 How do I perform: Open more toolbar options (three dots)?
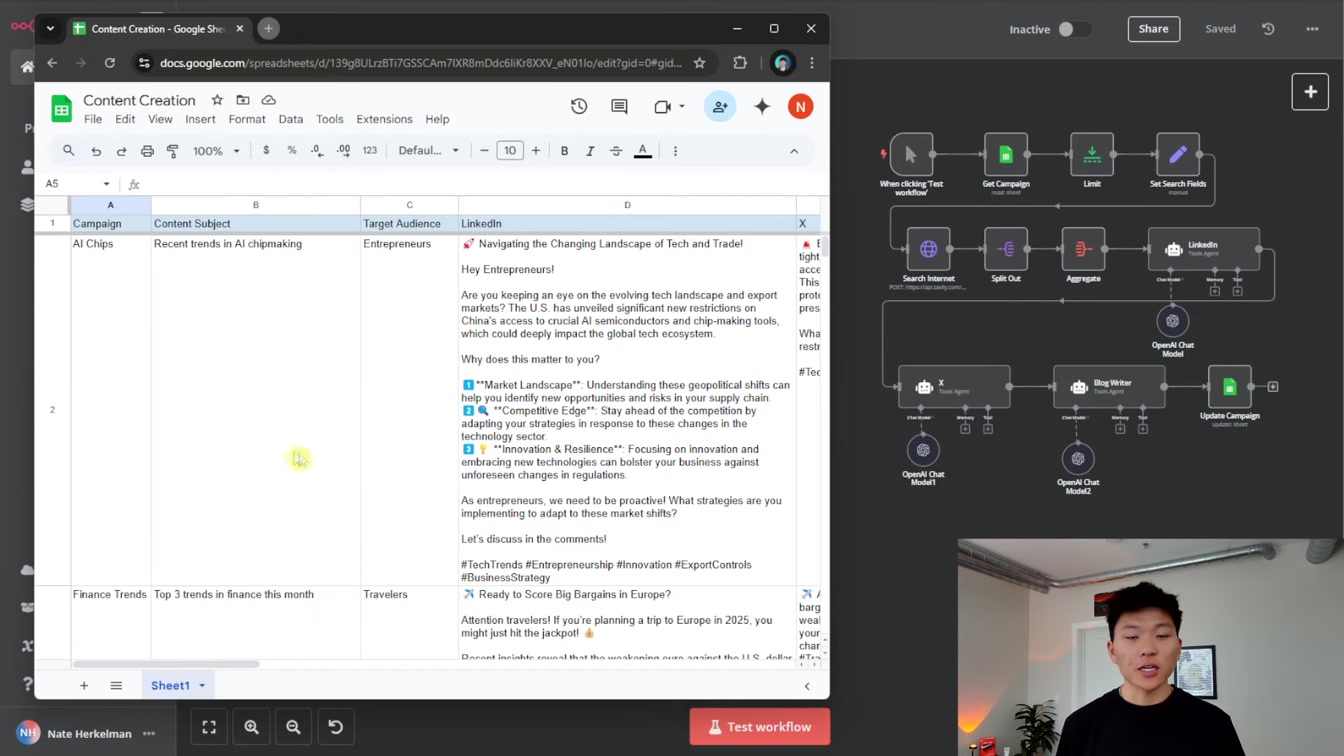pyautogui.click(x=675, y=151)
